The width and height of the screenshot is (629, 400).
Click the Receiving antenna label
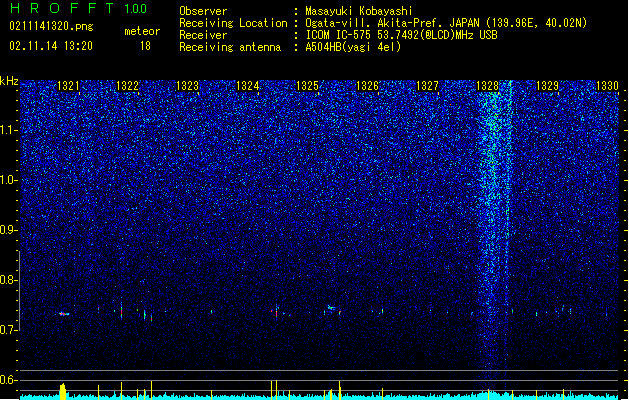tap(230, 47)
